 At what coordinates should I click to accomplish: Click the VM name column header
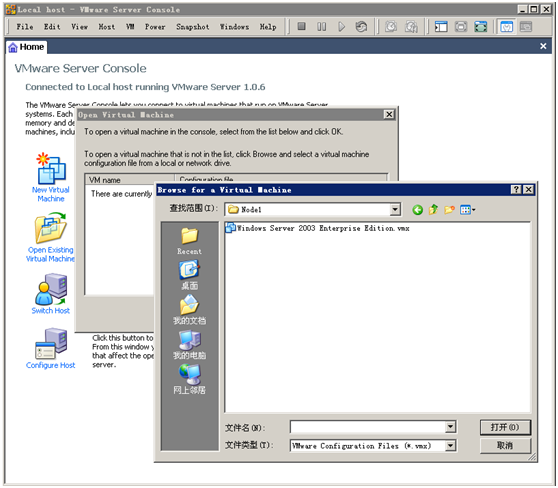pyautogui.click(x=130, y=179)
